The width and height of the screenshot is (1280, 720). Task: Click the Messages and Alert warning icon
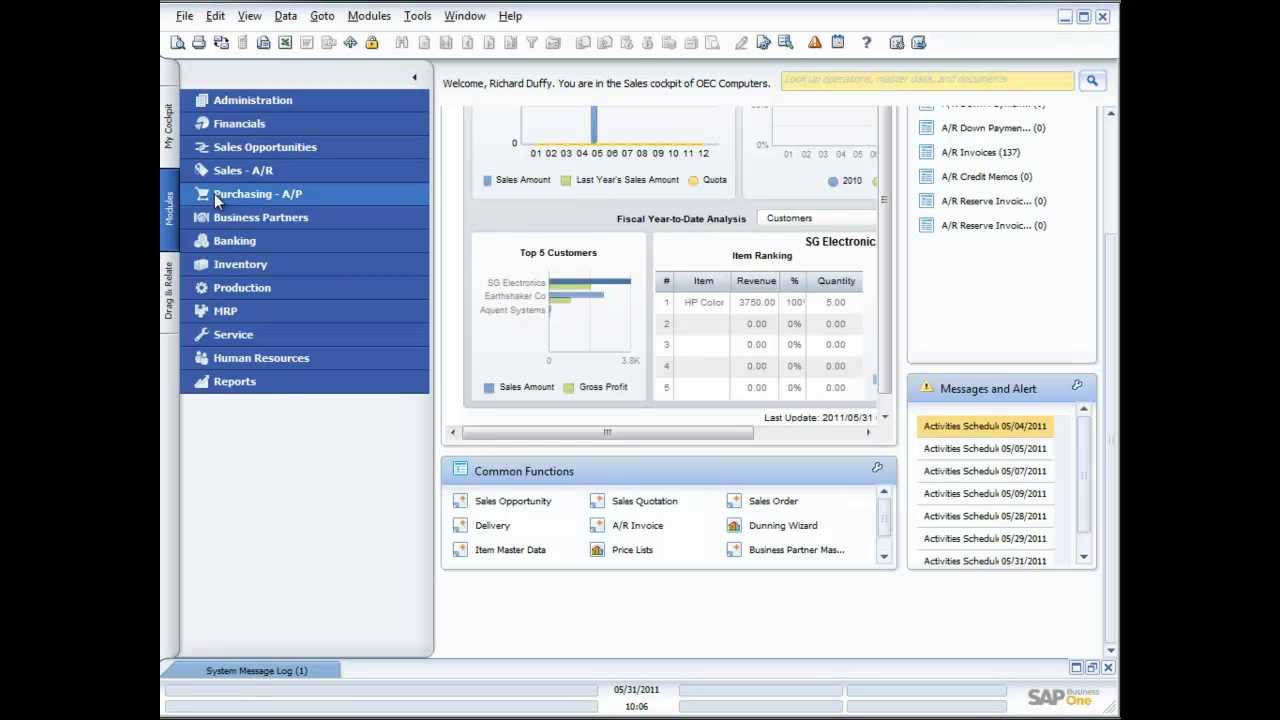click(926, 388)
